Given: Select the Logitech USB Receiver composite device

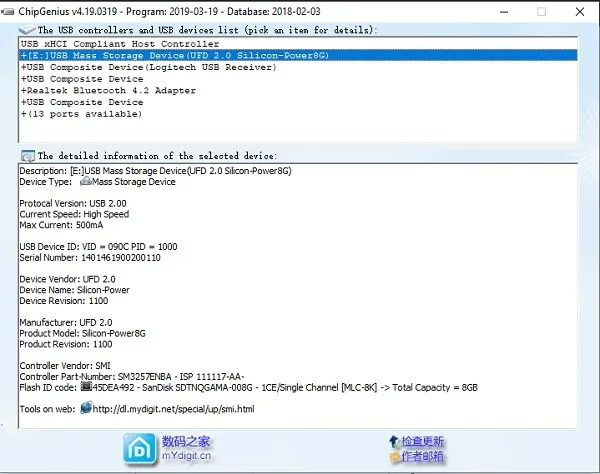Looking at the screenshot, I should [298, 67].
